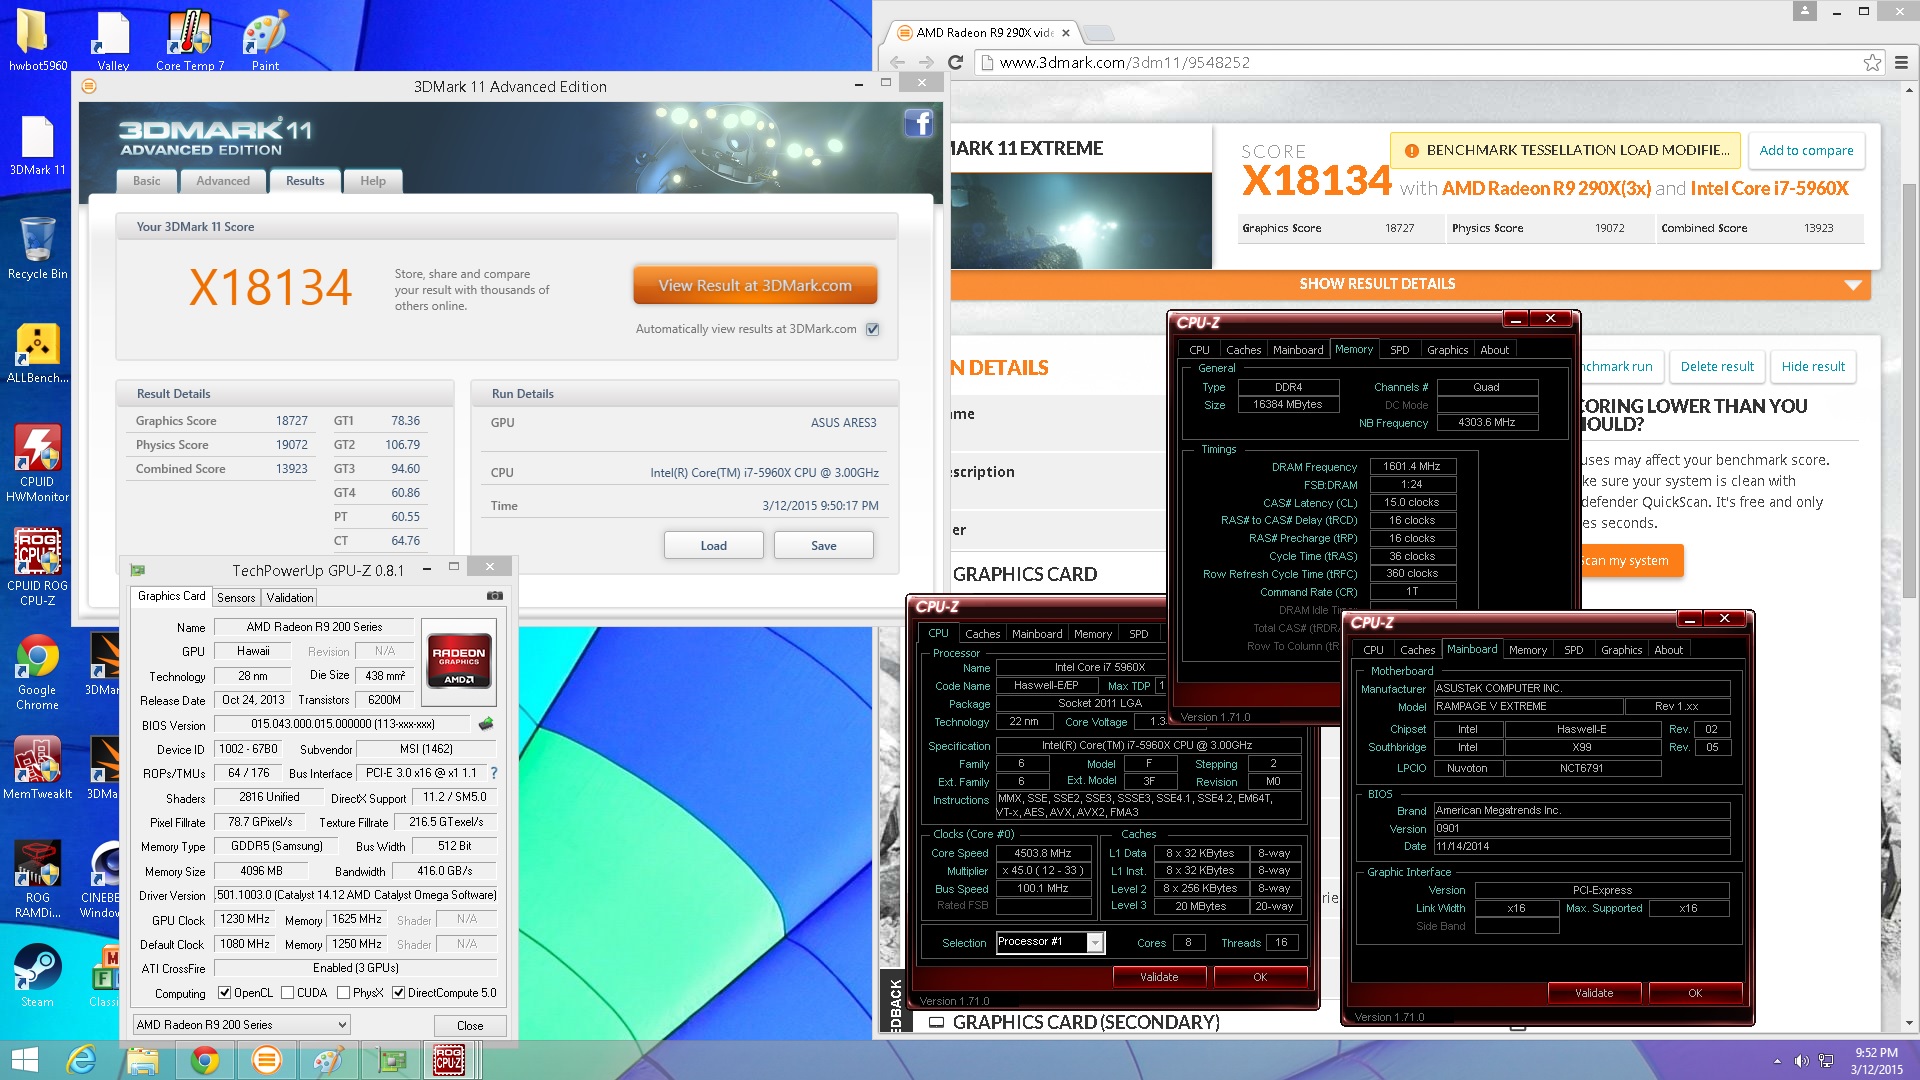Click Validate in CPU-Z Mainboard window

click(1594, 993)
